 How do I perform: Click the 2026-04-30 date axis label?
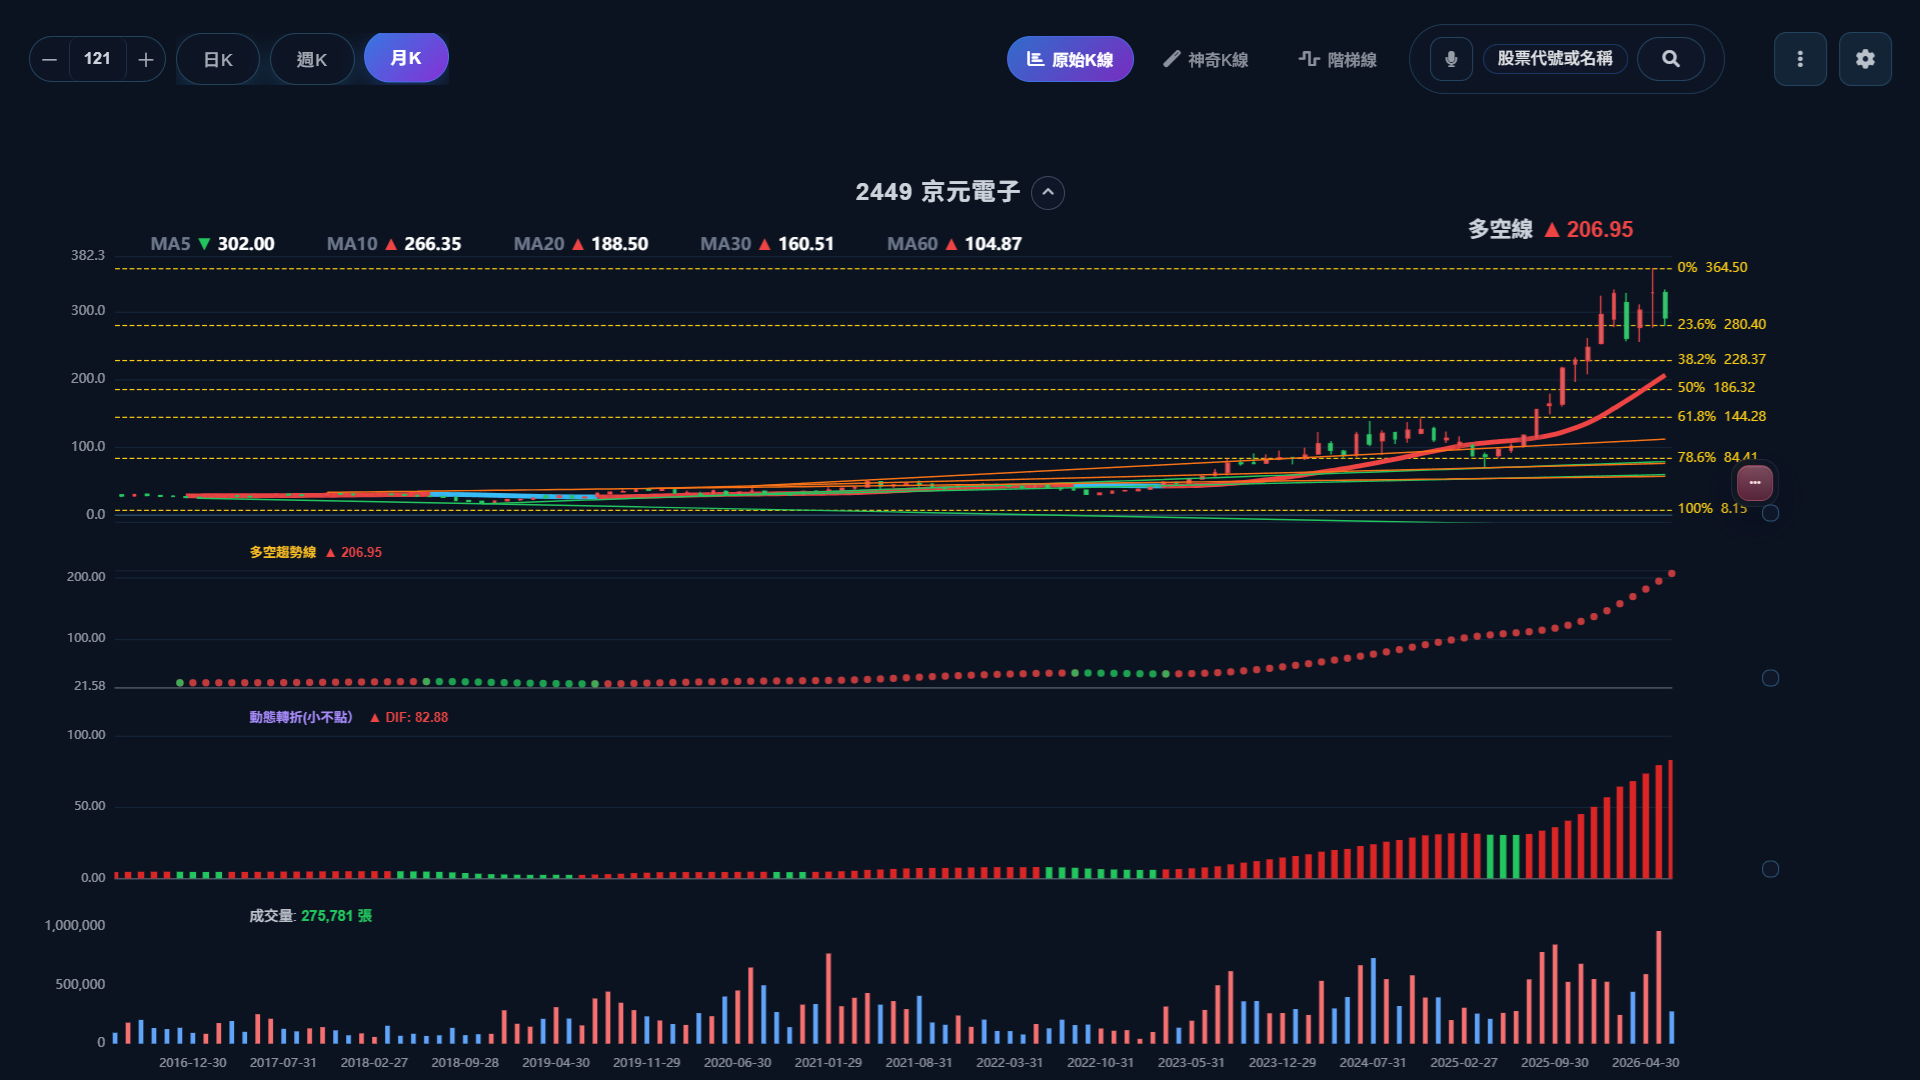click(x=1645, y=1062)
